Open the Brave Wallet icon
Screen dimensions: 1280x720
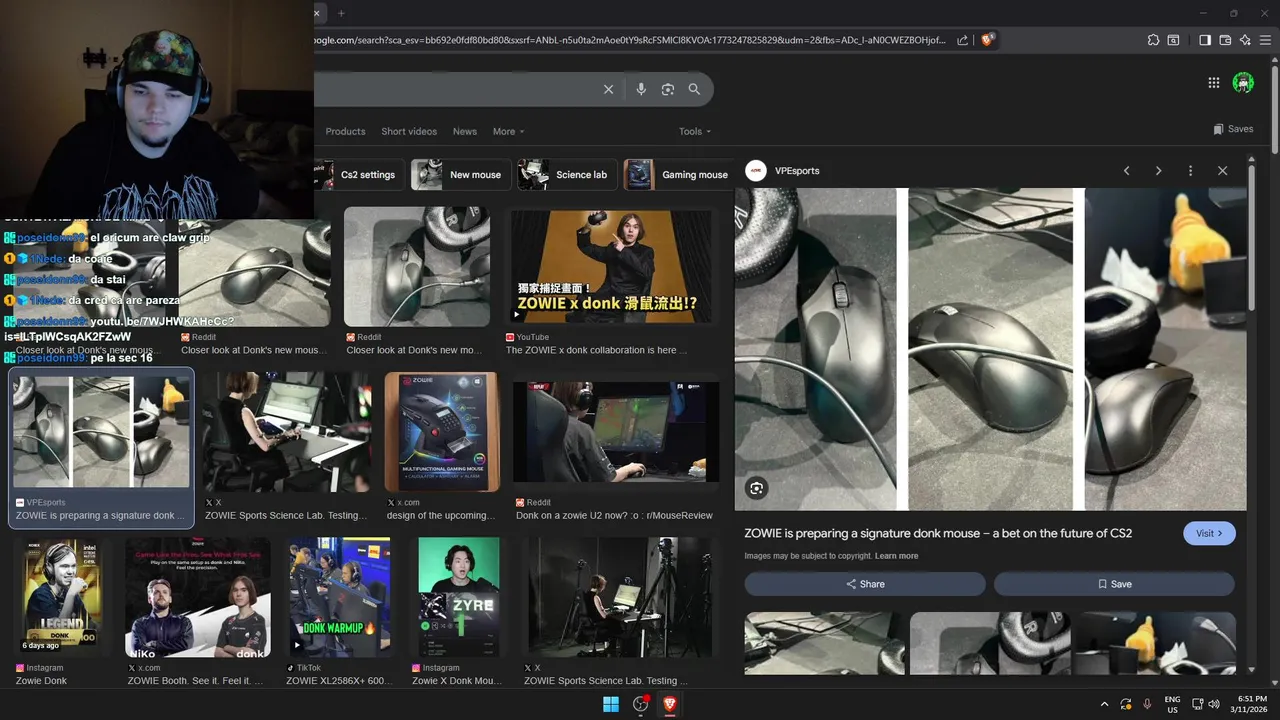click(1225, 40)
